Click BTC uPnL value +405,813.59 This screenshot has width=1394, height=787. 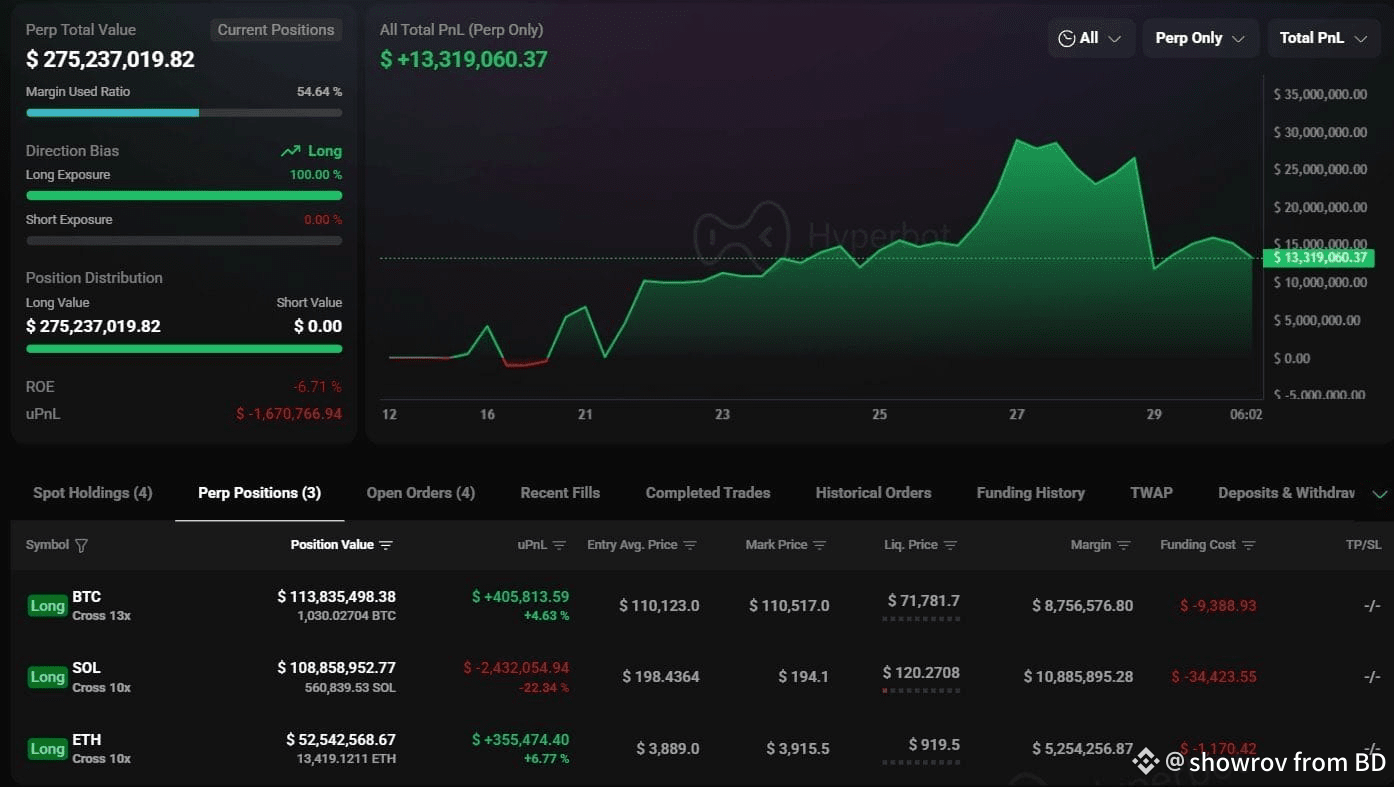pos(520,597)
